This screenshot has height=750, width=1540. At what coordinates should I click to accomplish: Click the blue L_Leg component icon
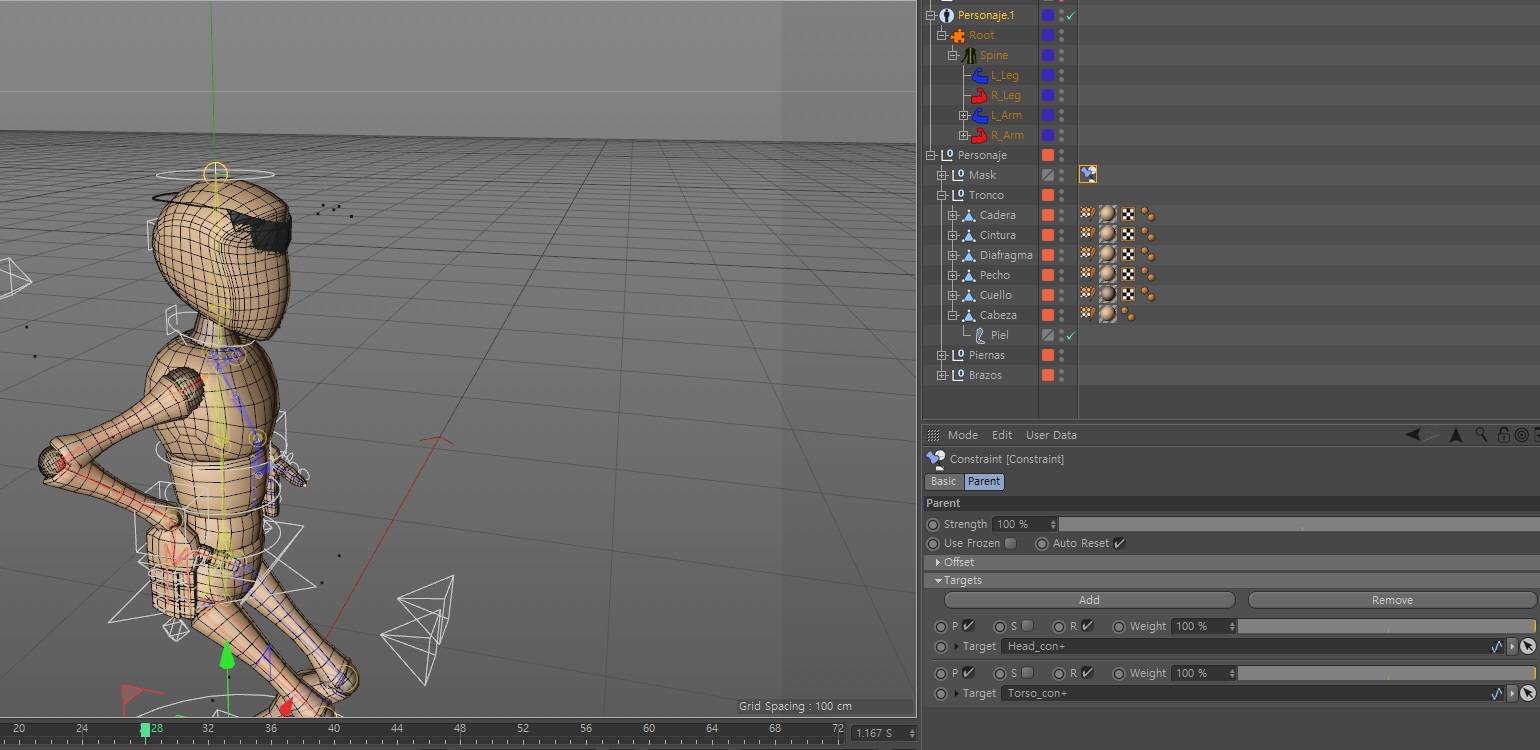(x=980, y=75)
